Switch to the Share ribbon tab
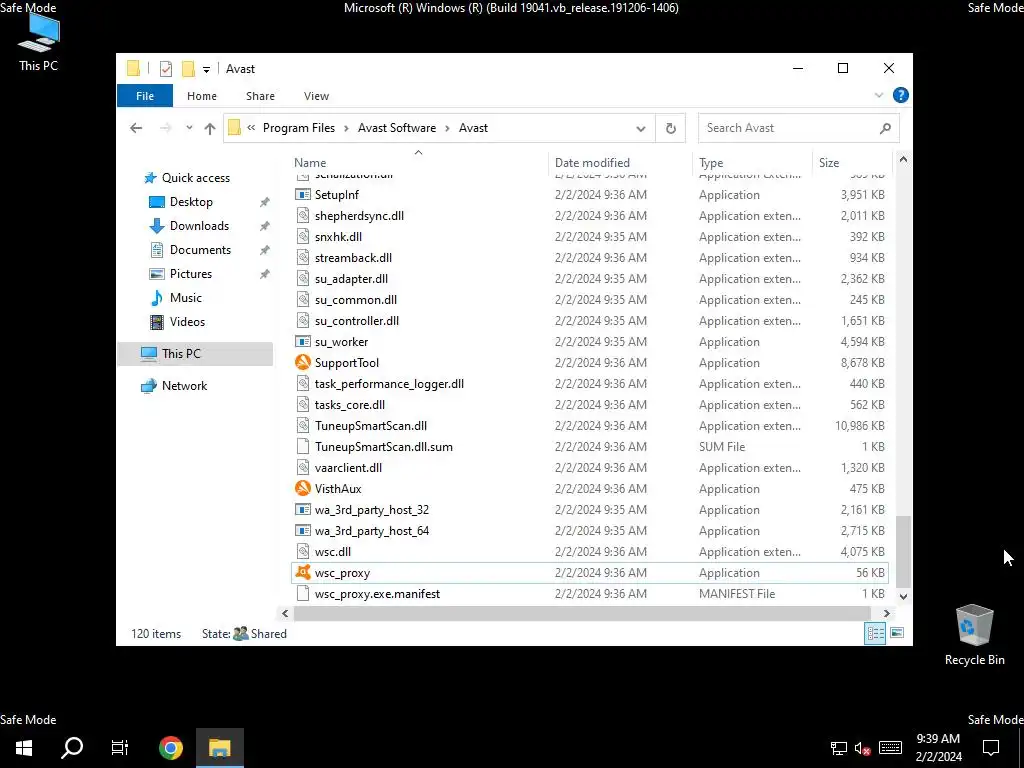Screen dimensions: 1024x768 [x=260, y=96]
